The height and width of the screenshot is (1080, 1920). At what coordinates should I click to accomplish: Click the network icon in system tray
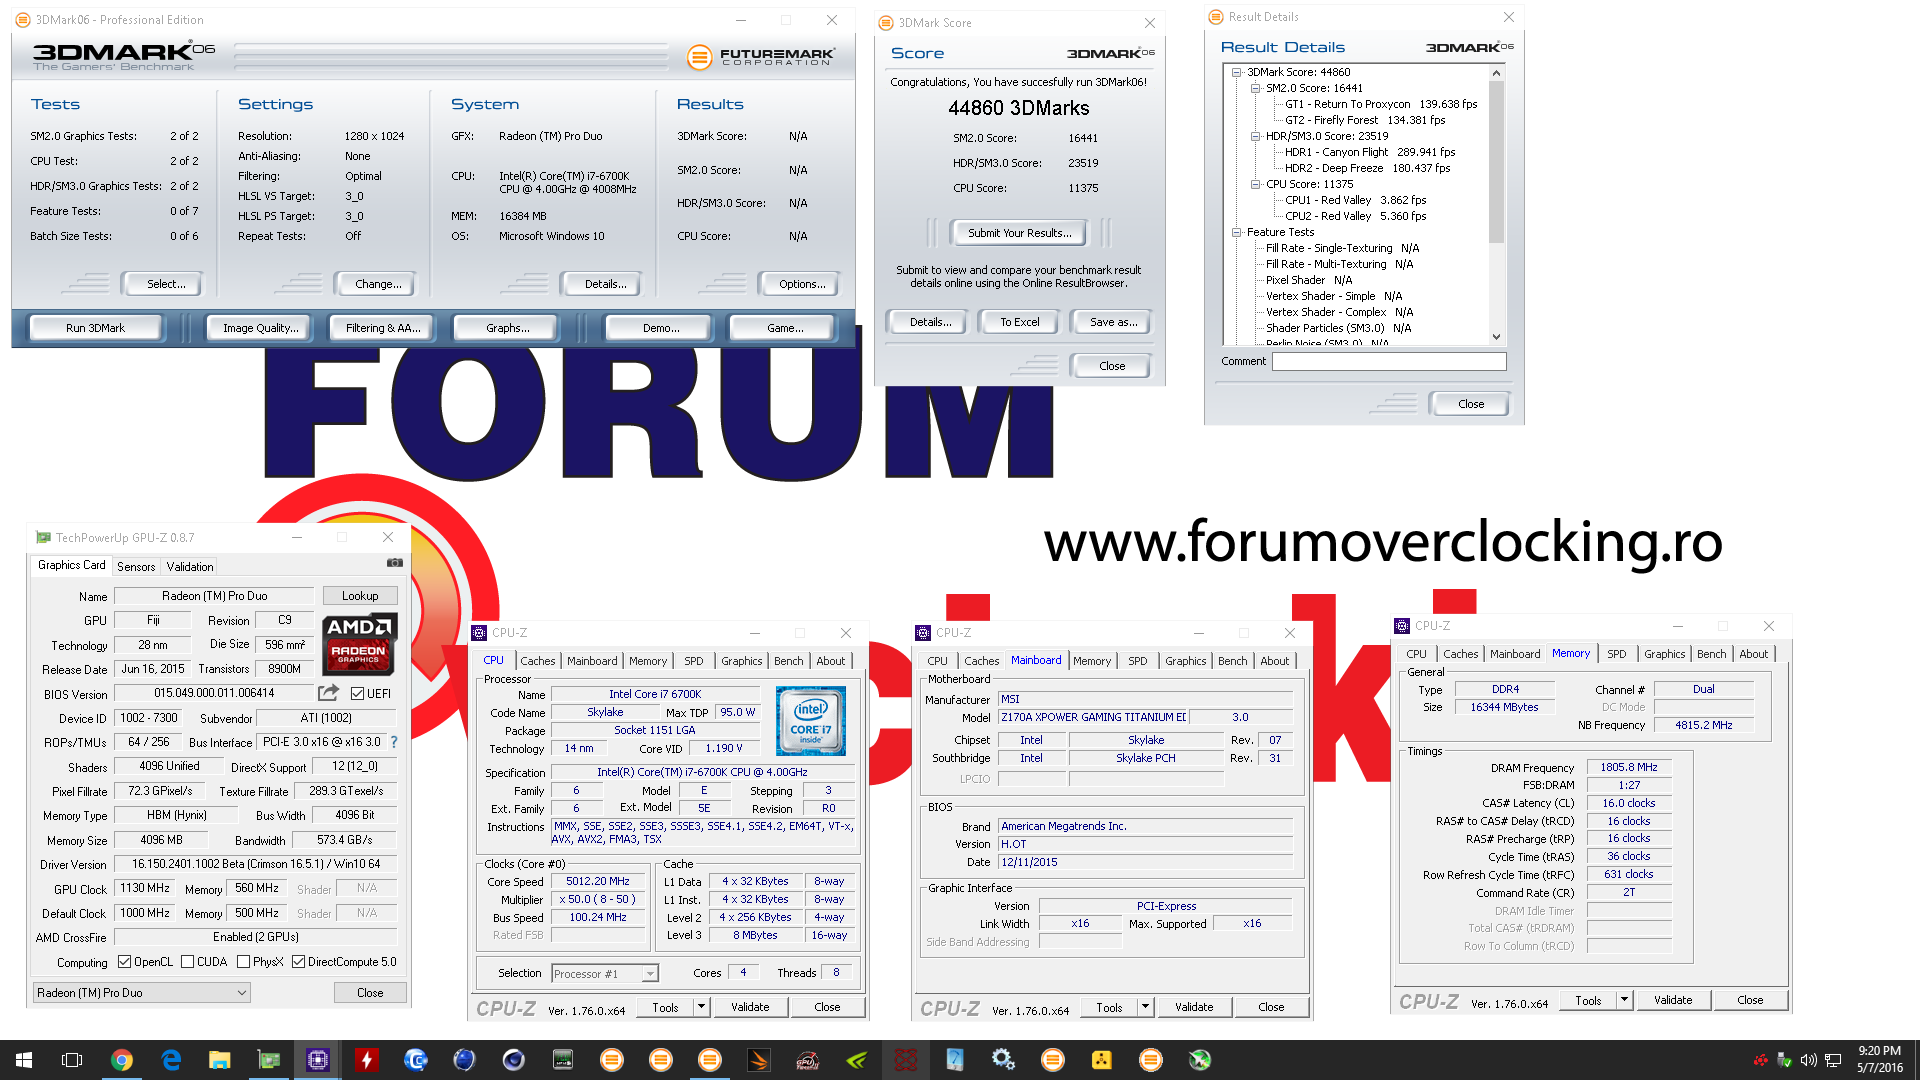coord(1833,1060)
